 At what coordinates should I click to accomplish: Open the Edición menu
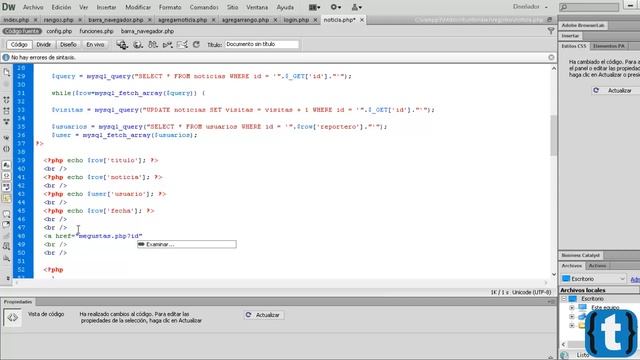coord(61,7)
